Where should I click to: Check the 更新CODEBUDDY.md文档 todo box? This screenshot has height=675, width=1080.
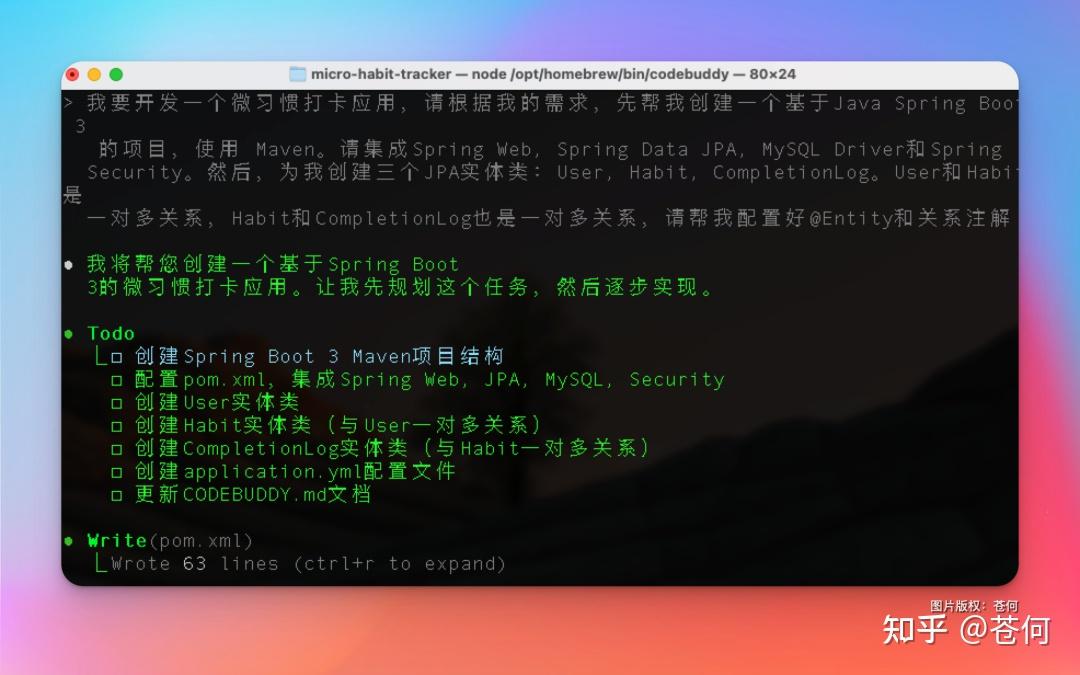tap(117, 495)
